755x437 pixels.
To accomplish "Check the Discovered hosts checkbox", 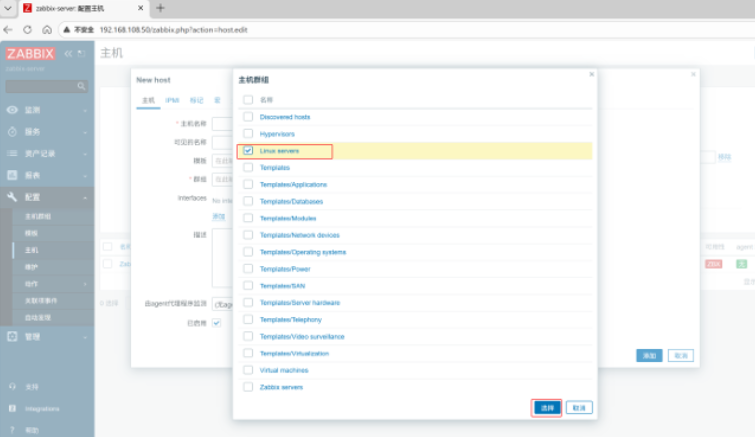I will click(x=248, y=116).
